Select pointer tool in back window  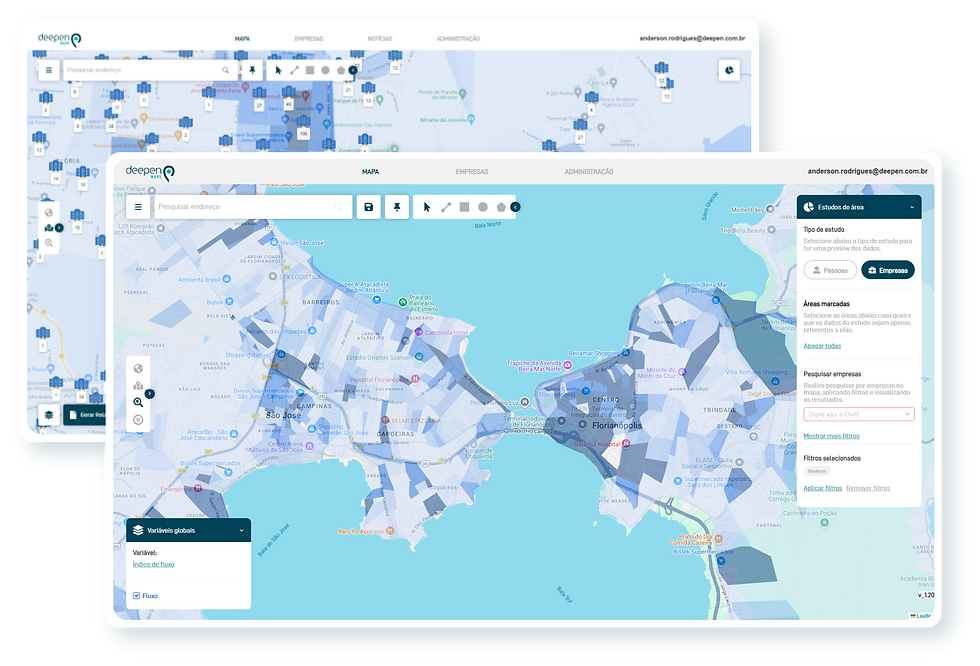point(279,70)
